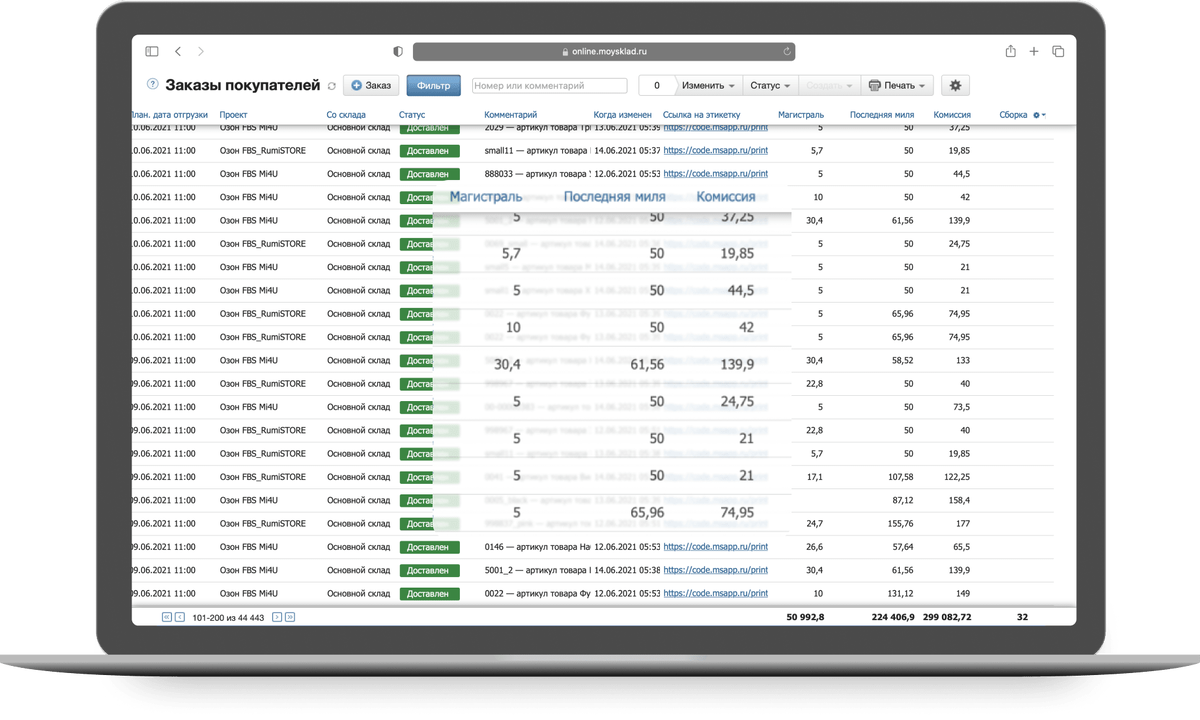Screen dimensions: 1200x720
Task: Sort by the Сборка column header
Action: point(1013,115)
